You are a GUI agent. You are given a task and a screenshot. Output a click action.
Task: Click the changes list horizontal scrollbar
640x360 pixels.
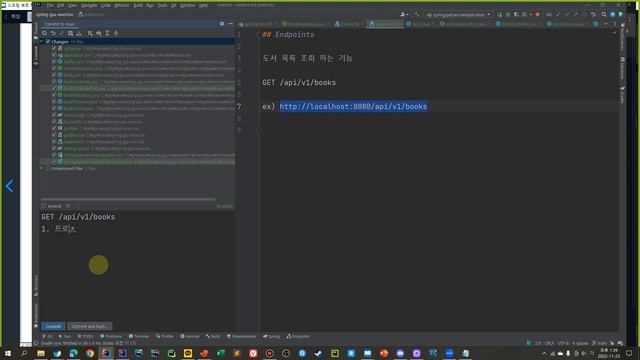pyautogui.click(x=128, y=200)
